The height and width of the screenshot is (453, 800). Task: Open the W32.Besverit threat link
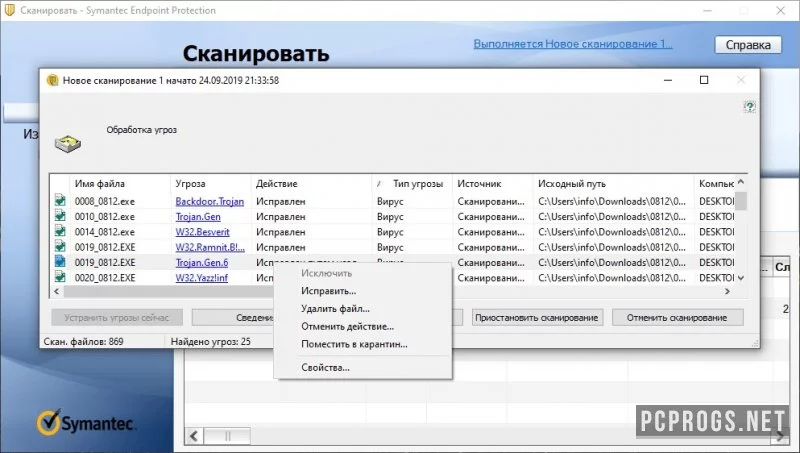point(203,232)
